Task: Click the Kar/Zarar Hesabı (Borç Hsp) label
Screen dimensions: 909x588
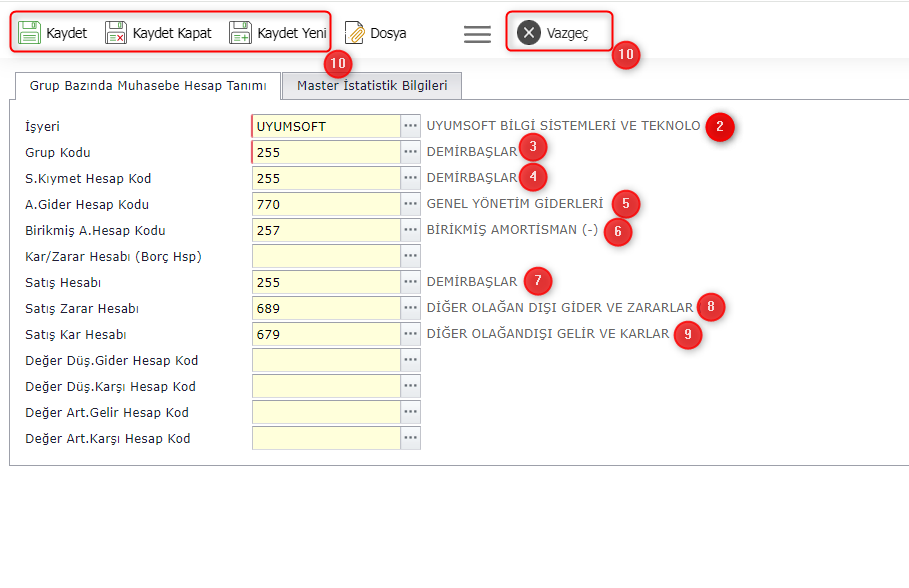Action: (113, 257)
